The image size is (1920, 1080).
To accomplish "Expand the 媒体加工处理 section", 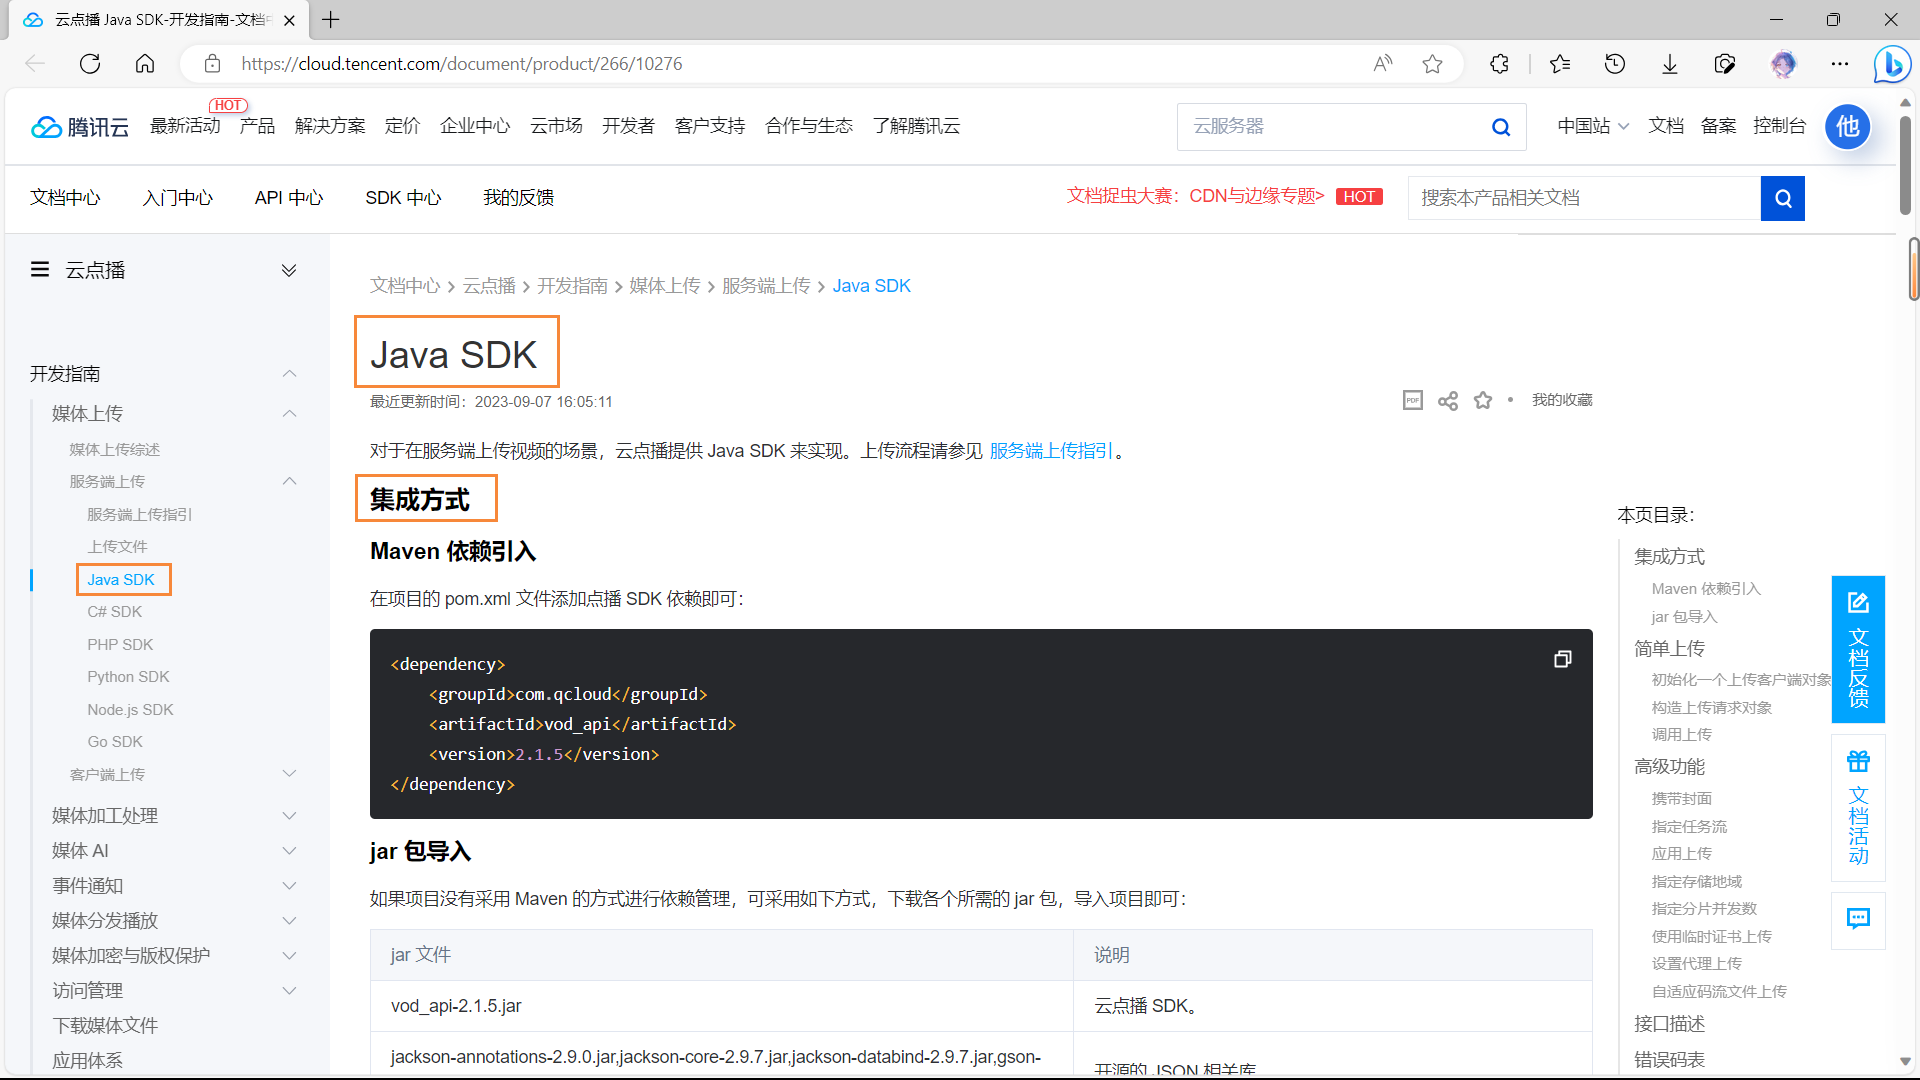I will pyautogui.click(x=289, y=816).
